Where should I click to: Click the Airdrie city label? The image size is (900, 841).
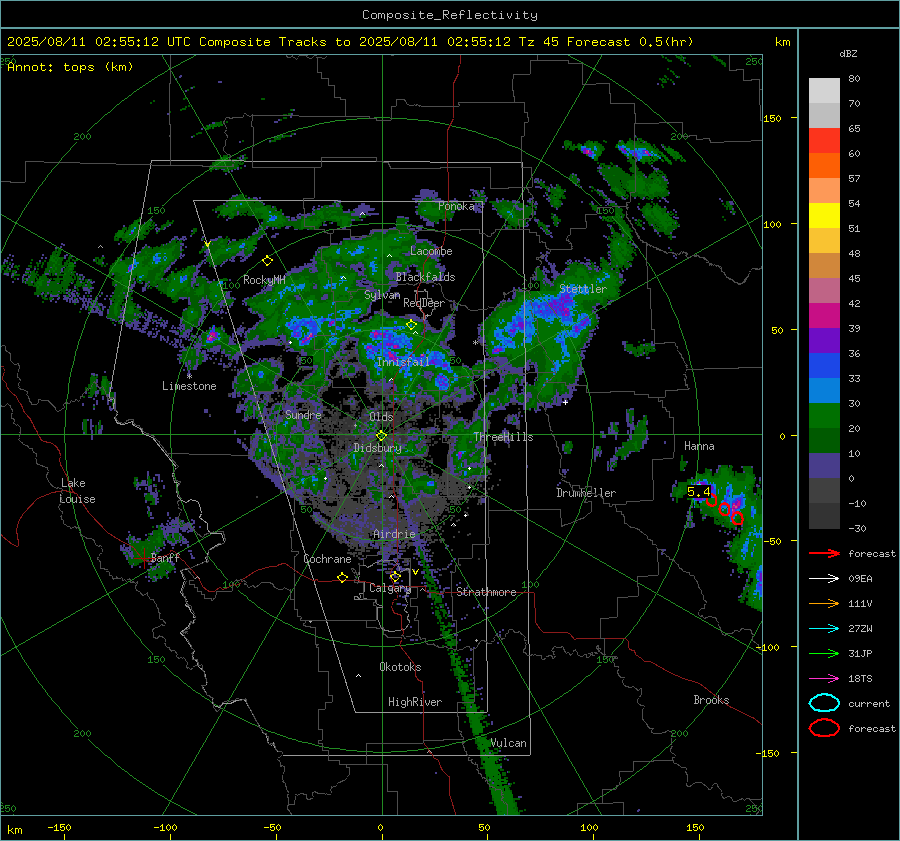pyautogui.click(x=394, y=534)
